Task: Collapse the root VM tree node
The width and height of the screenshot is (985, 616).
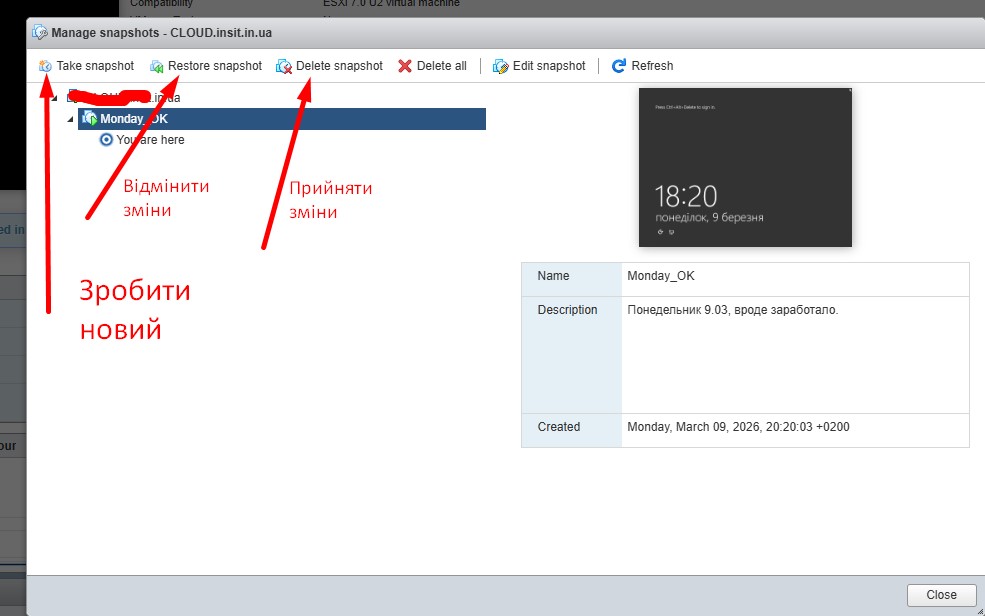Action: pyautogui.click(x=54, y=98)
